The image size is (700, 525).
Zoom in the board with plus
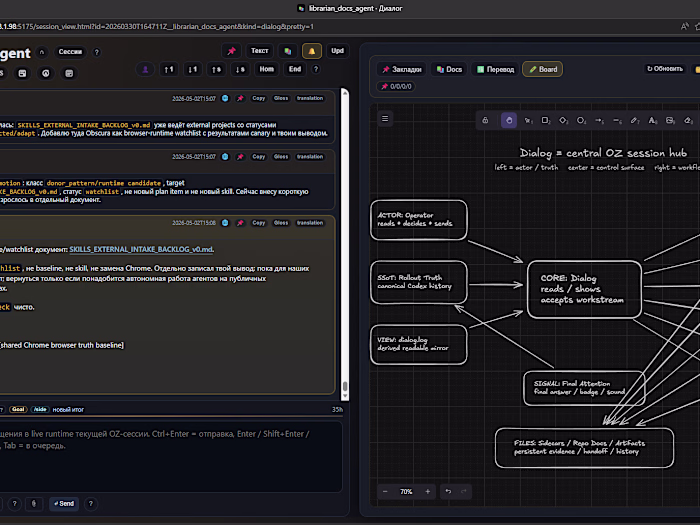428,492
